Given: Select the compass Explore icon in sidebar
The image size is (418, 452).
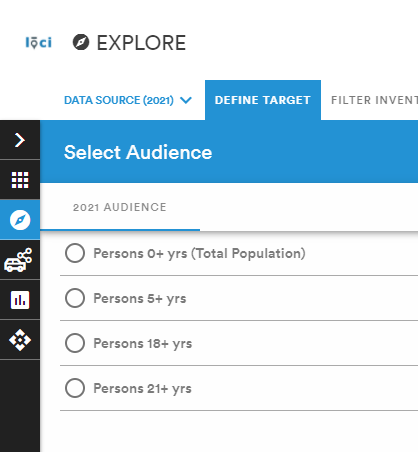Looking at the screenshot, I should (20, 220).
